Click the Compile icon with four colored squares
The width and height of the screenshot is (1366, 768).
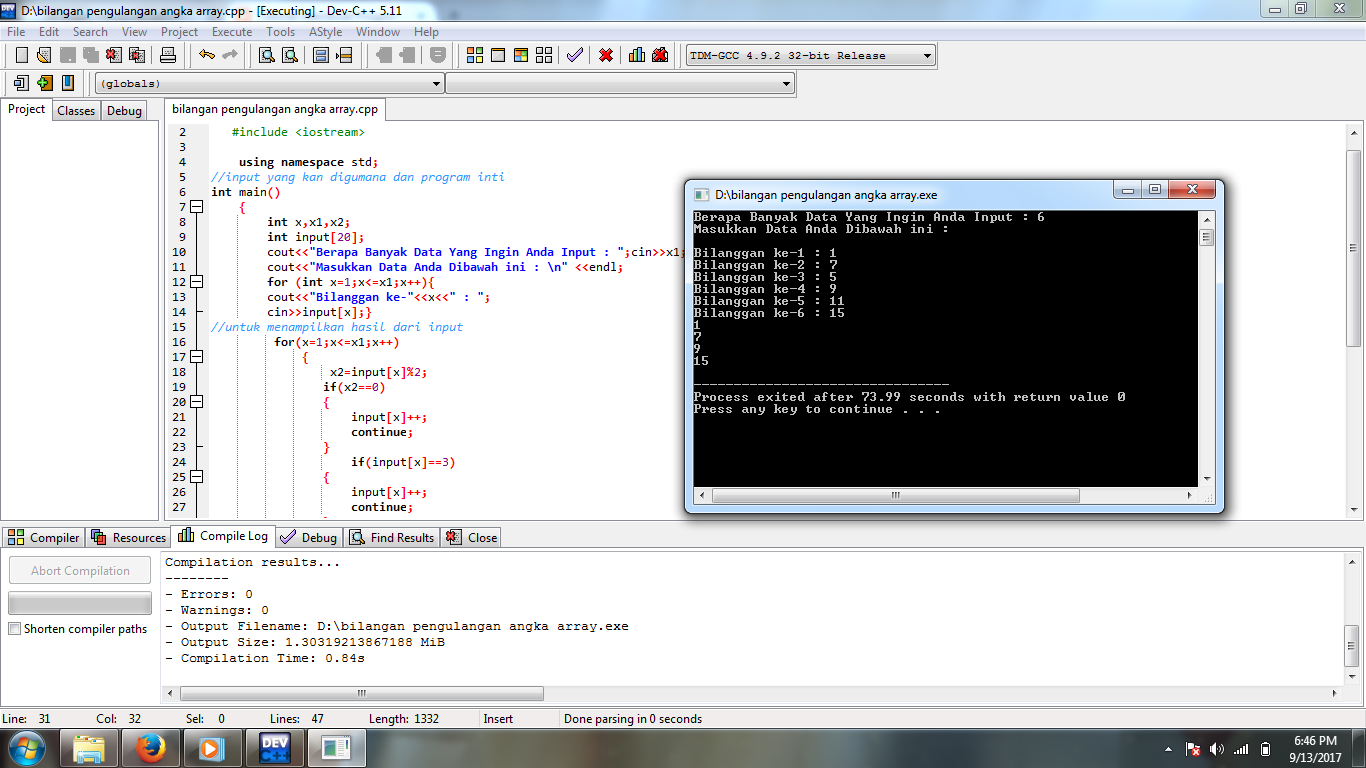[x=475, y=55]
